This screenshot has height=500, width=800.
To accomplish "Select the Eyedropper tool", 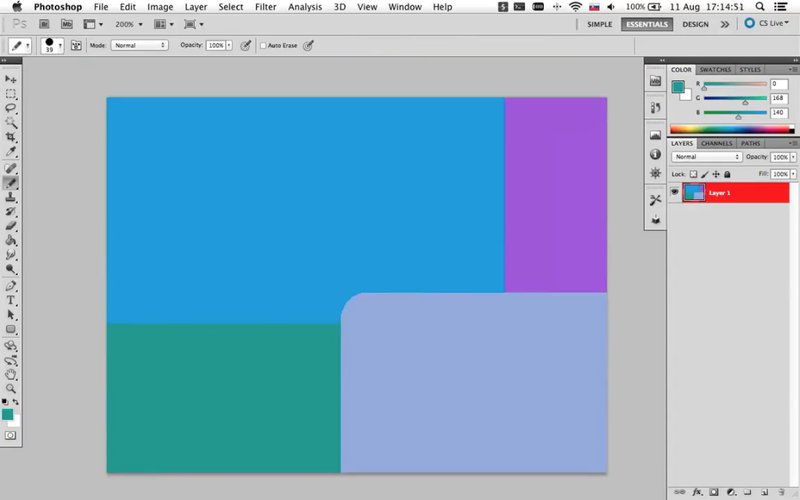I will click(11, 151).
